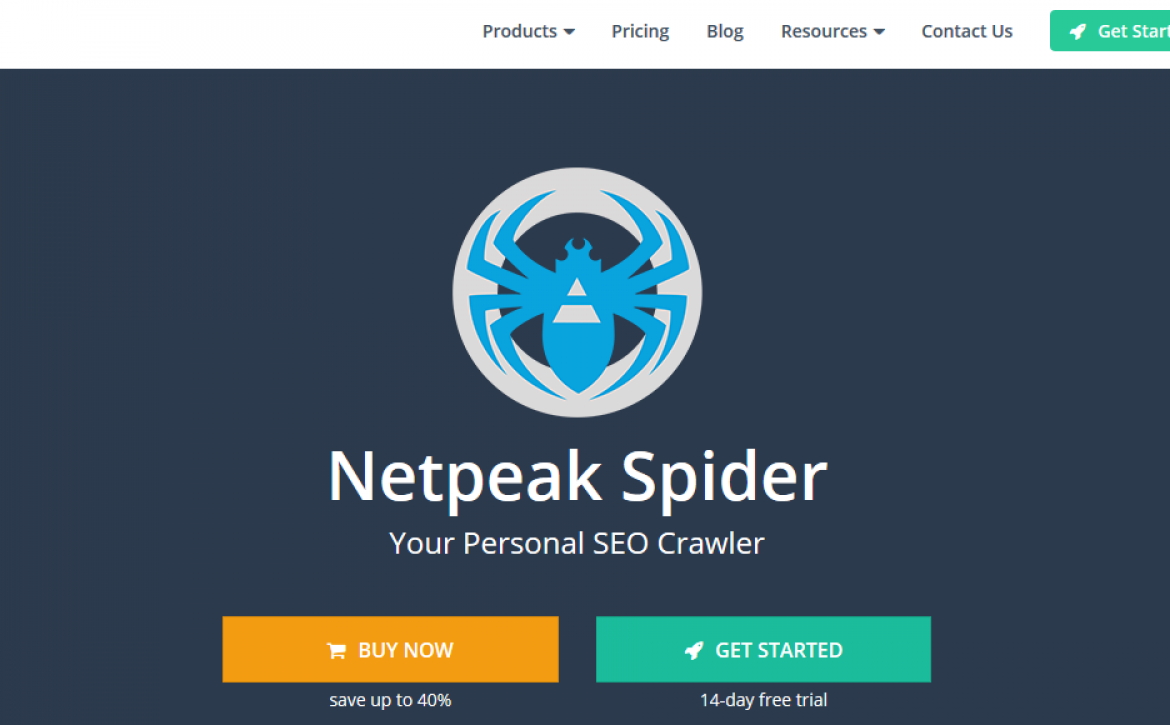The image size is (1170, 725).
Task: Click the orange BUY NOW button
Action: pos(390,649)
